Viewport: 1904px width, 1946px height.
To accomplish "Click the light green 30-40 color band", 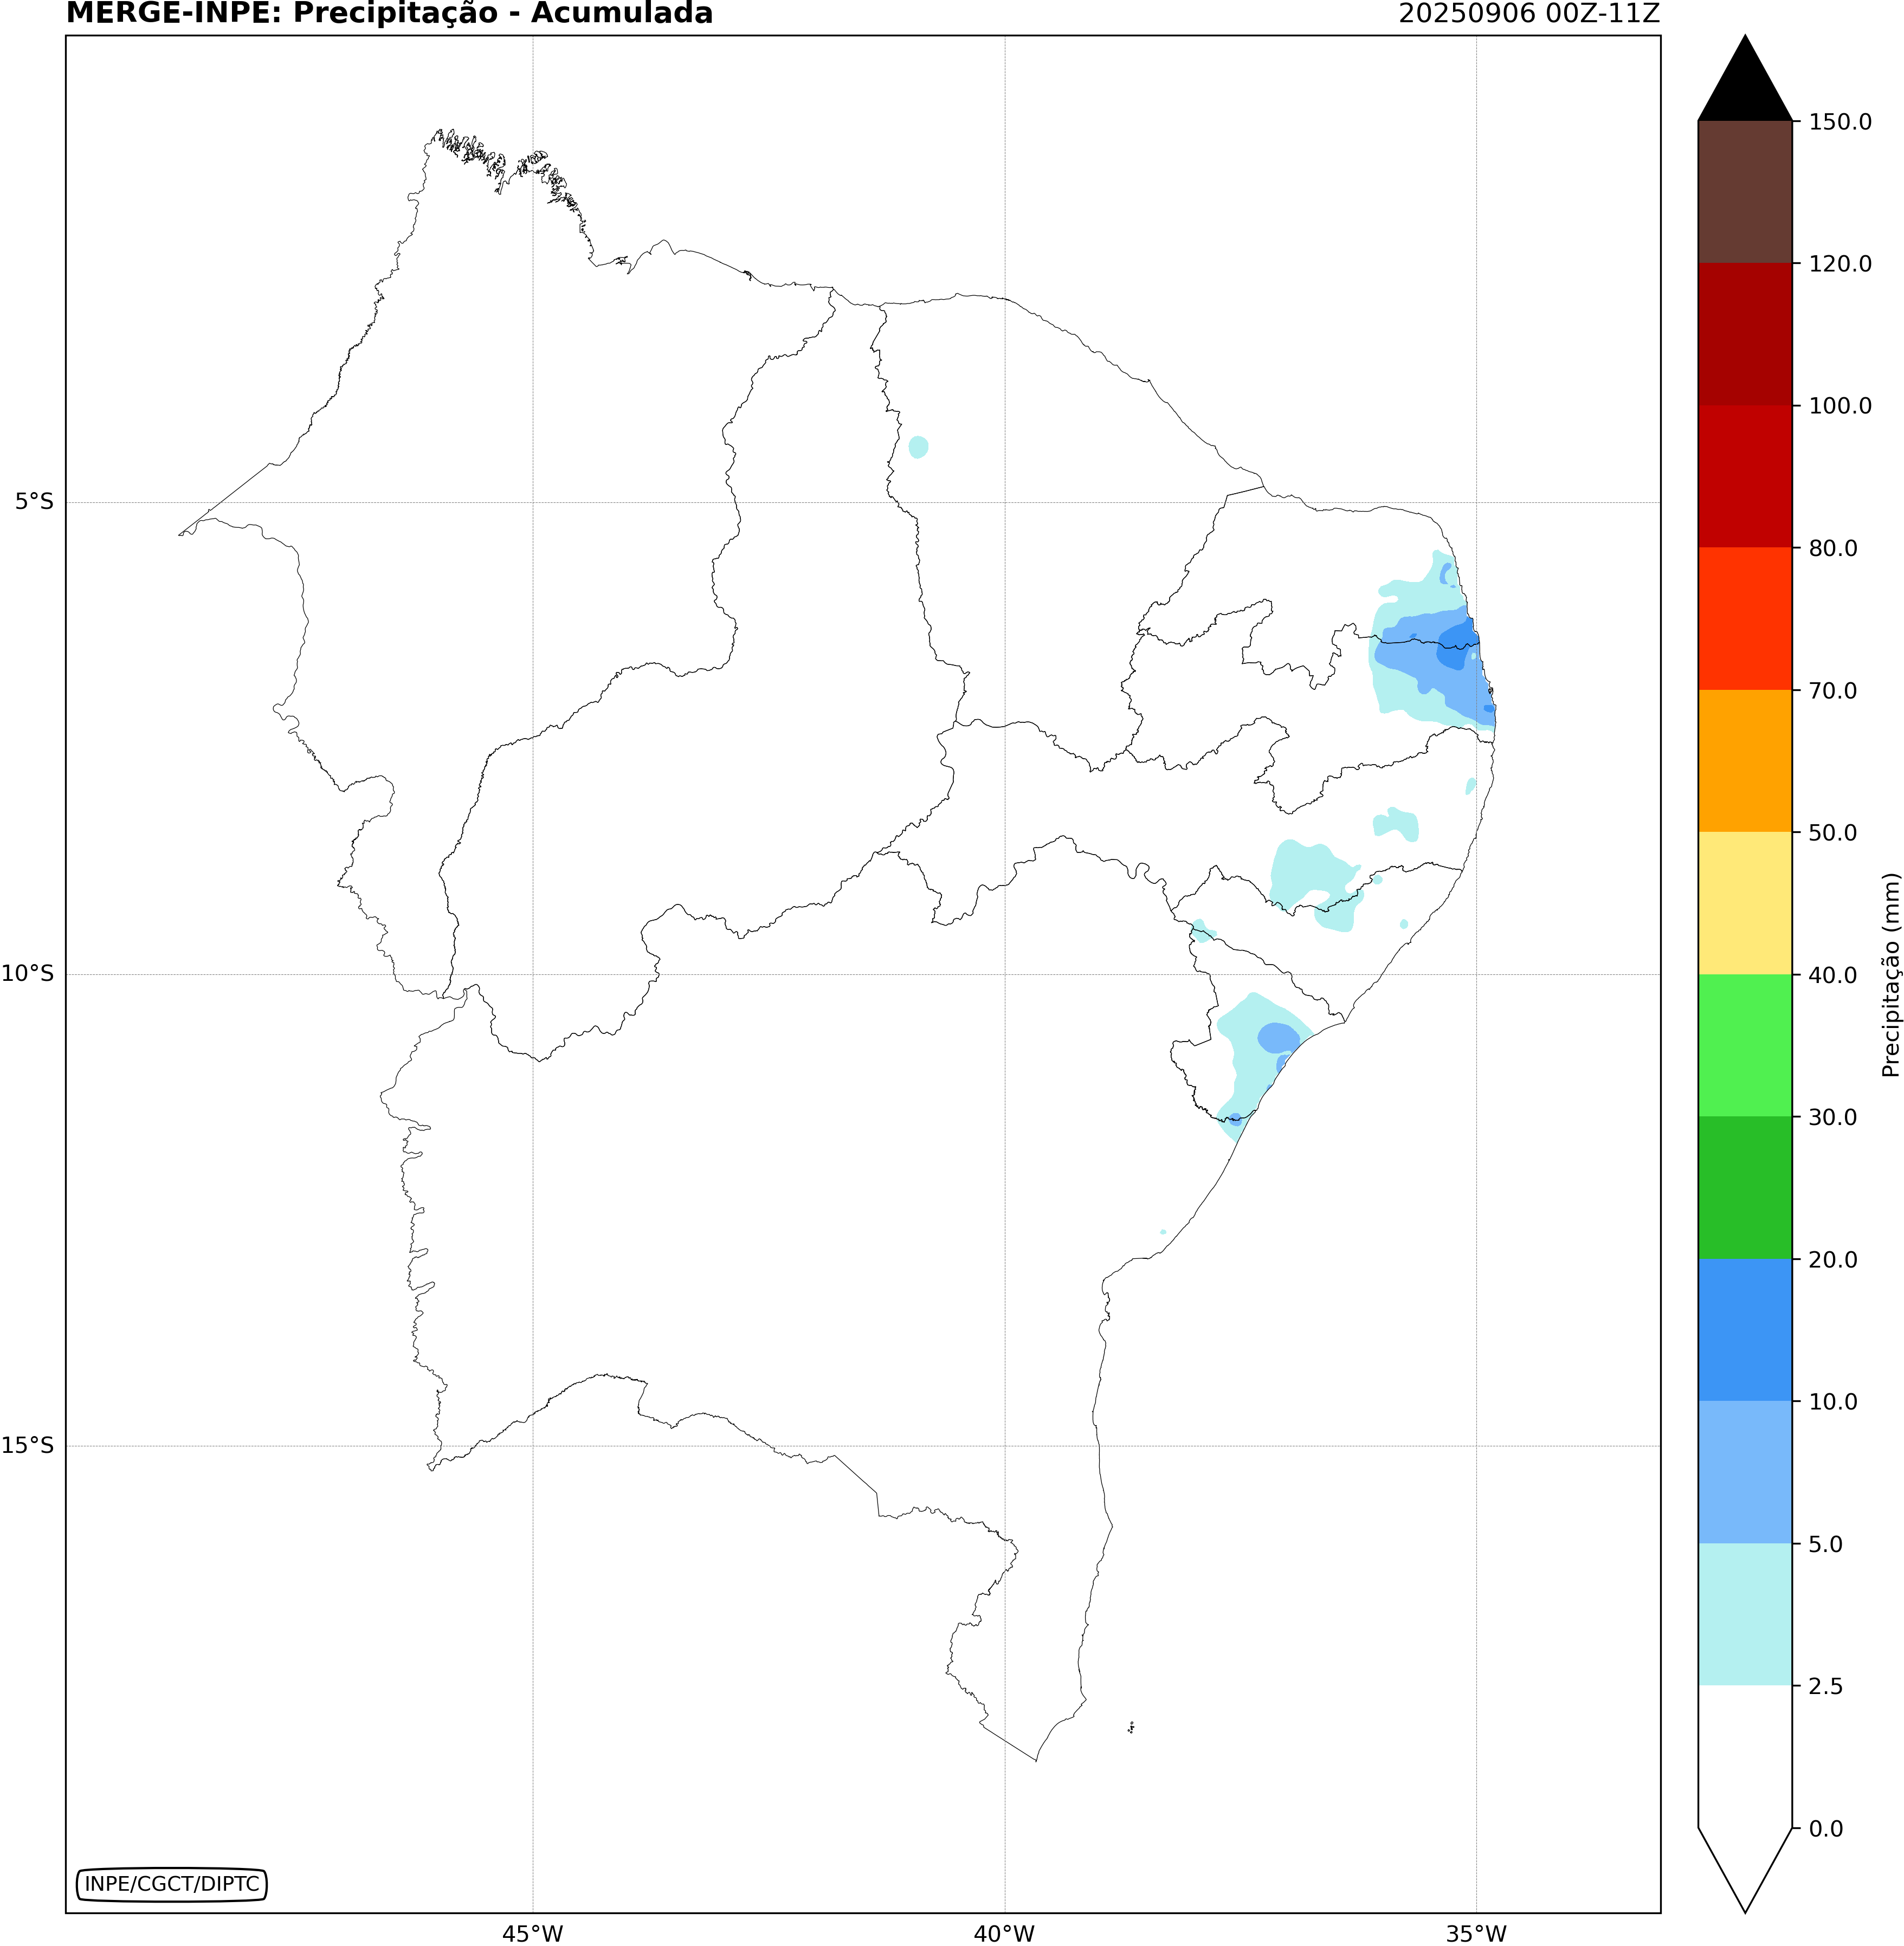I will [x=1745, y=1045].
